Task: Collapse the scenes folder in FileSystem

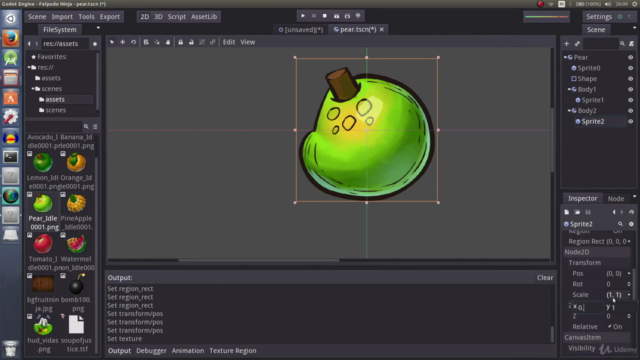Action: (x=33, y=89)
